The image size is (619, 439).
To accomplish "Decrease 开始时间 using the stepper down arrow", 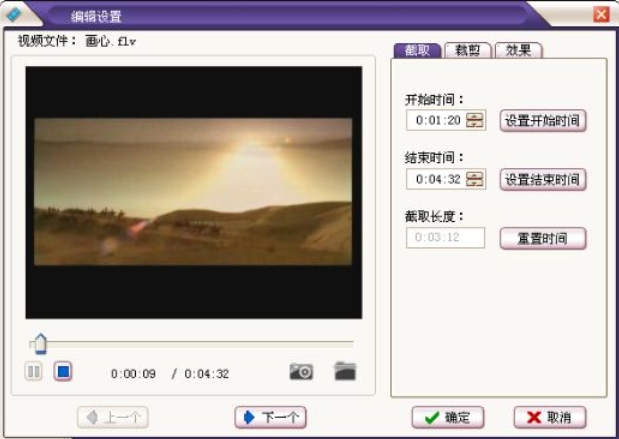I will 475,124.
